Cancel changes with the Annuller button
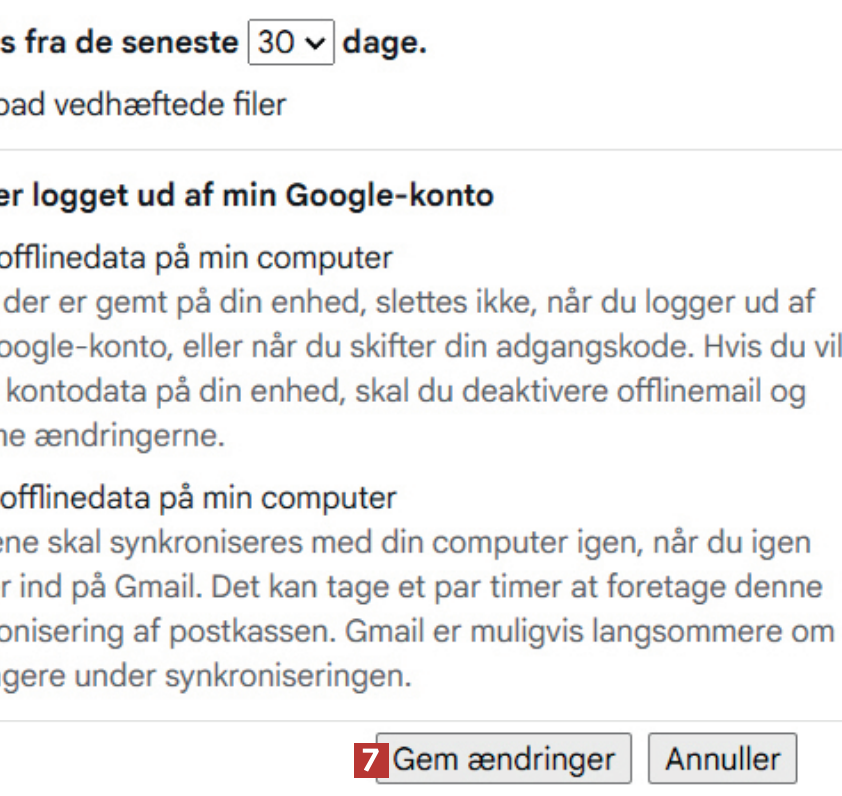Image resolution: width=842 pixels, height=796 pixels. tap(722, 760)
